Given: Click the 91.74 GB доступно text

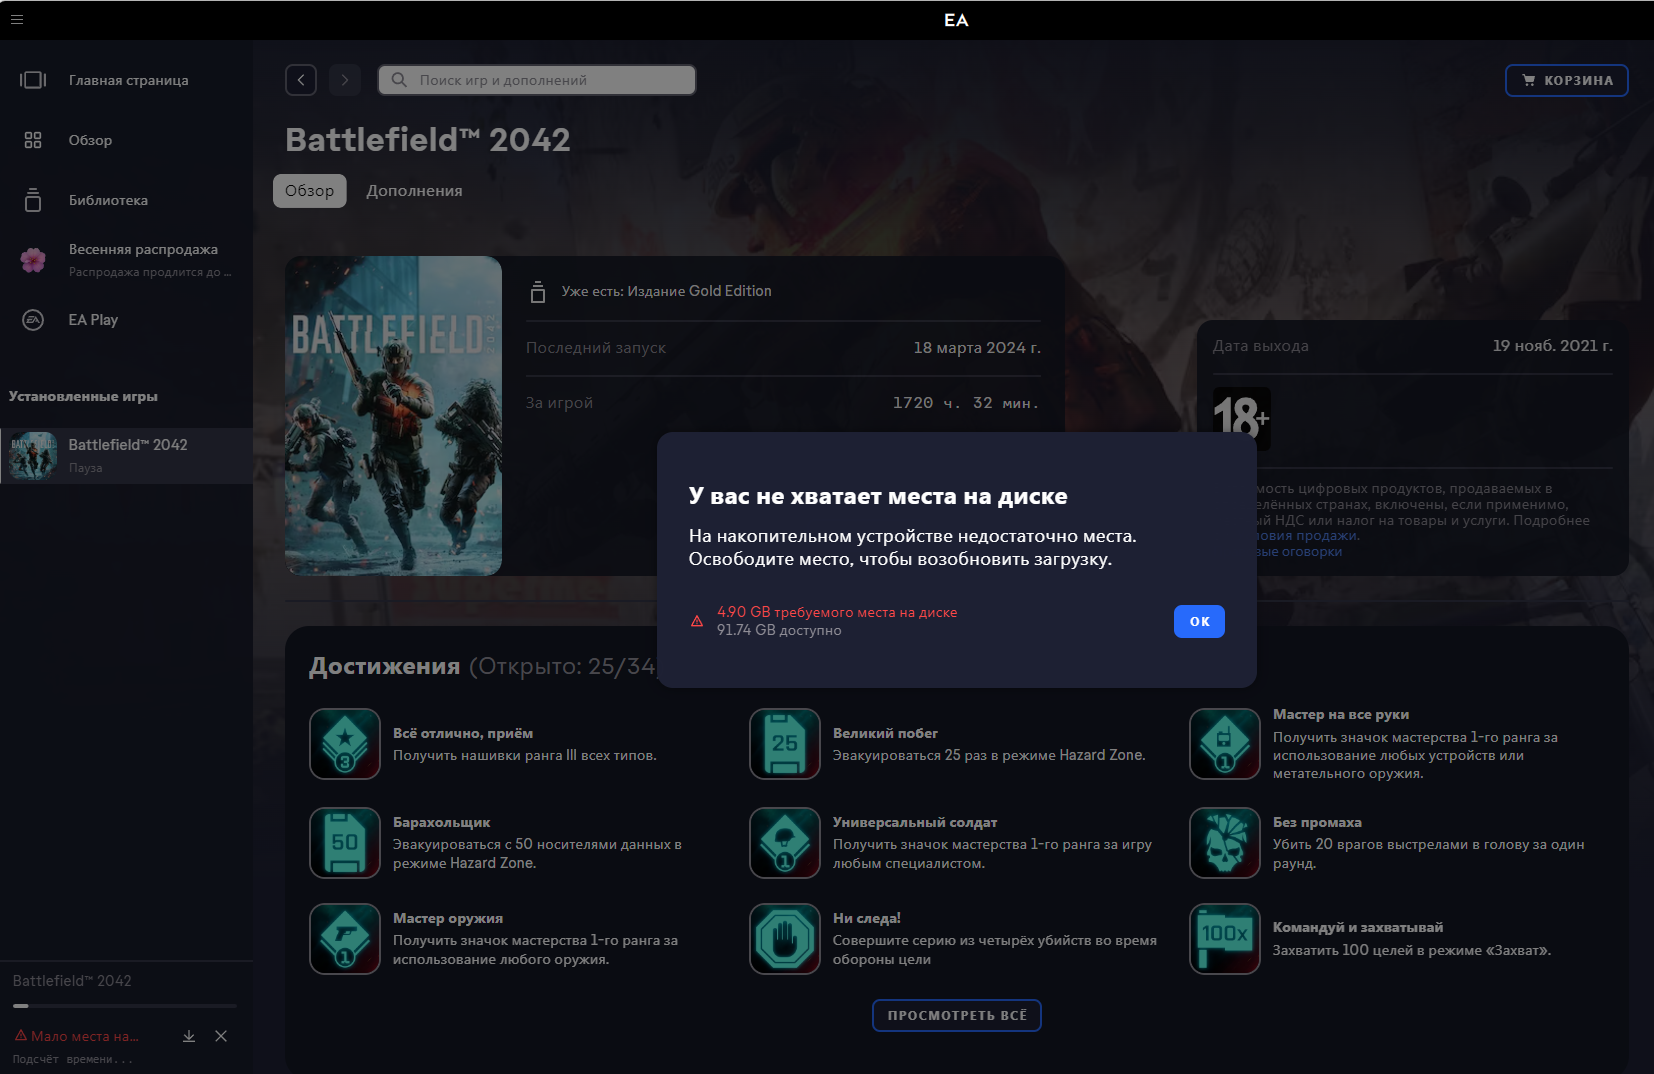Looking at the screenshot, I should (779, 630).
